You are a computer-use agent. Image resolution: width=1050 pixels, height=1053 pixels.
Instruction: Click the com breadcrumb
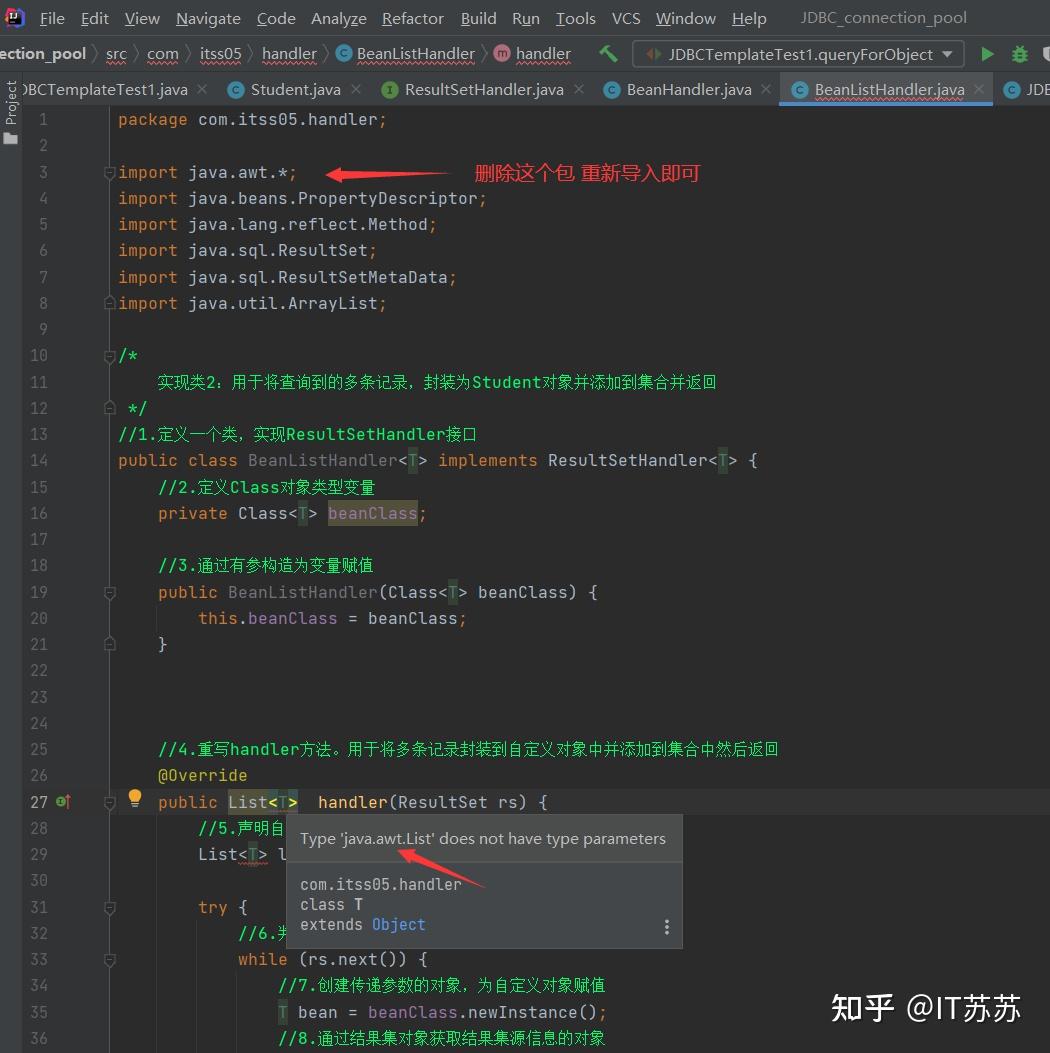point(162,54)
